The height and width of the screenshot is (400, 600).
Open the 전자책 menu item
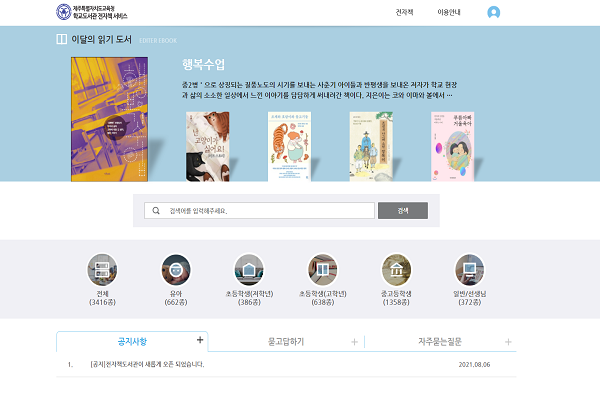[404, 12]
